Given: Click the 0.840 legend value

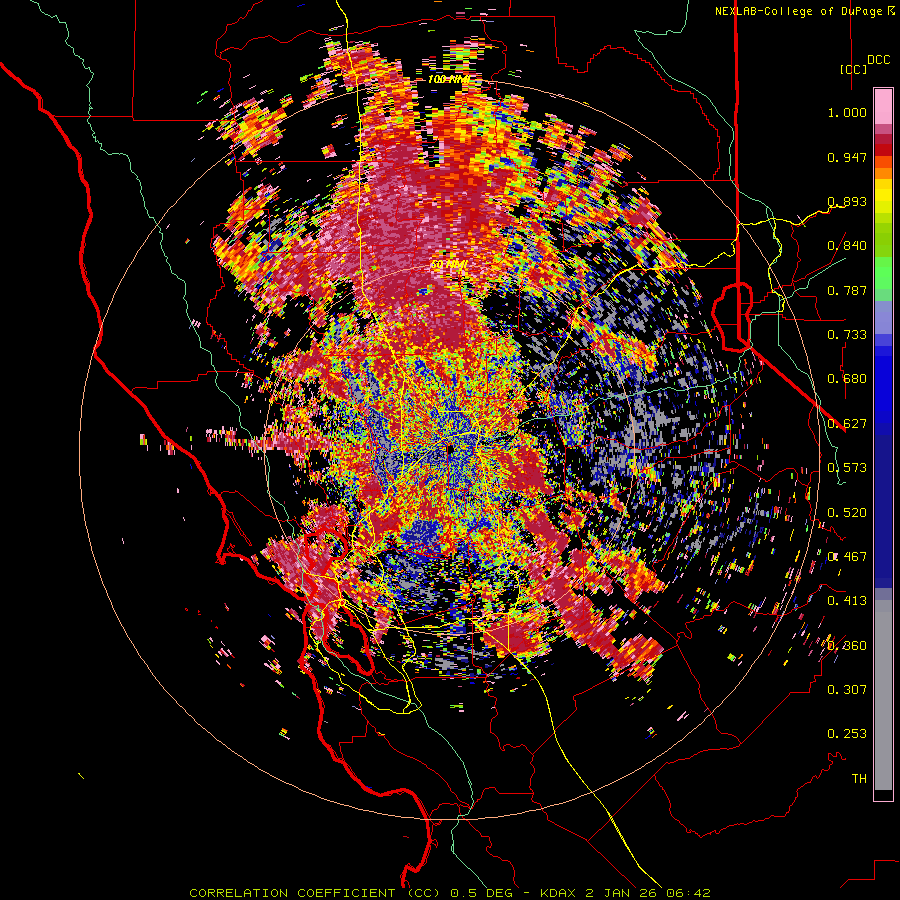Looking at the screenshot, I should click(847, 246).
